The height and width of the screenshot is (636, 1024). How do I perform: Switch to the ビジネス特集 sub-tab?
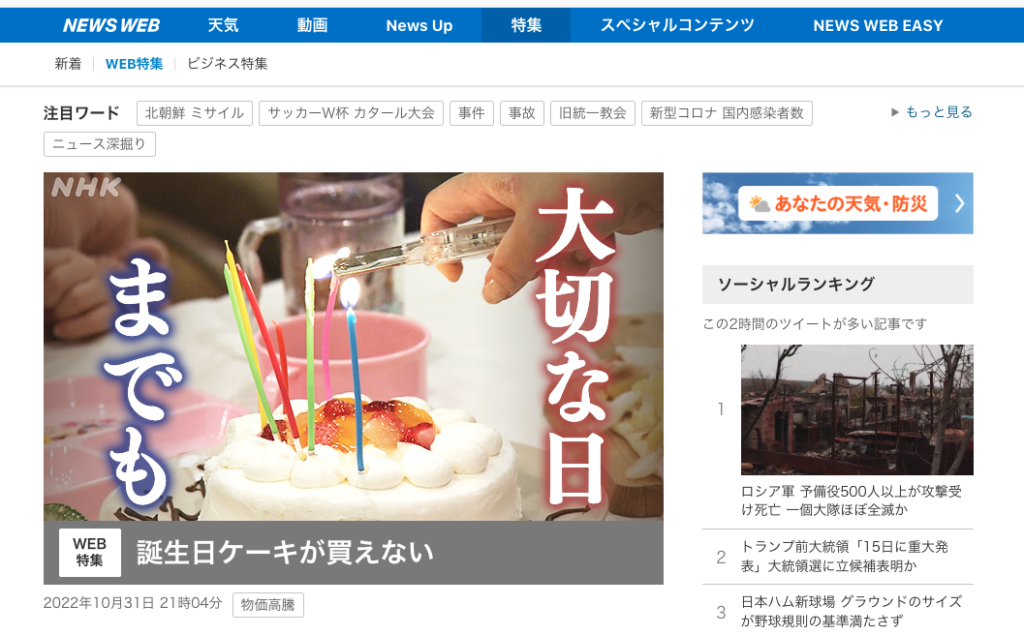227,63
